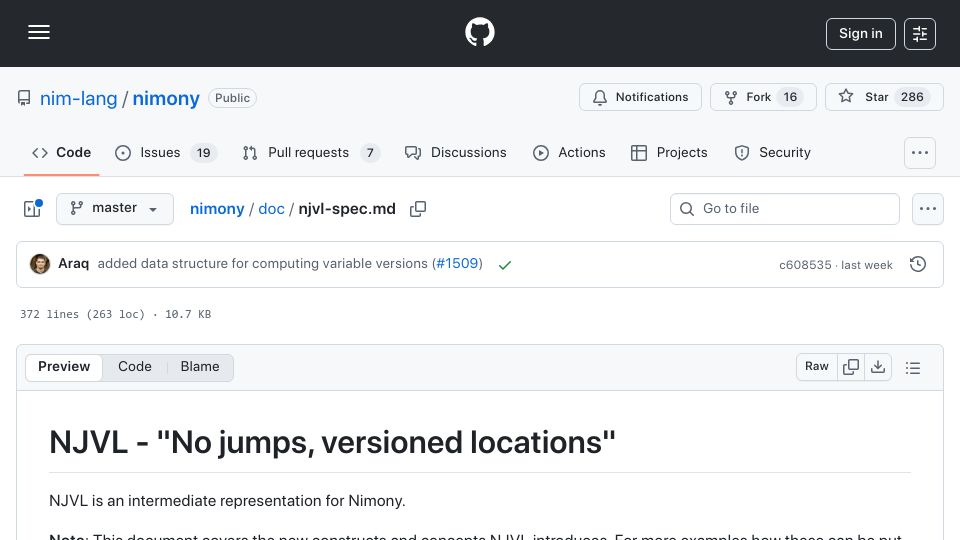The width and height of the screenshot is (960, 540).
Task: Navigate to nimony root in the breadcrumb
Action: 217,209
